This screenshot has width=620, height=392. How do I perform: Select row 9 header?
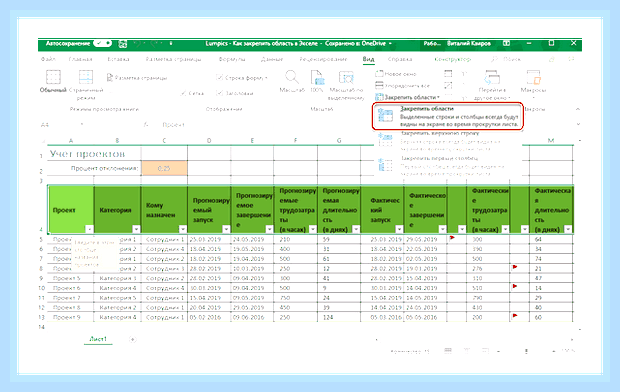(x=42, y=278)
